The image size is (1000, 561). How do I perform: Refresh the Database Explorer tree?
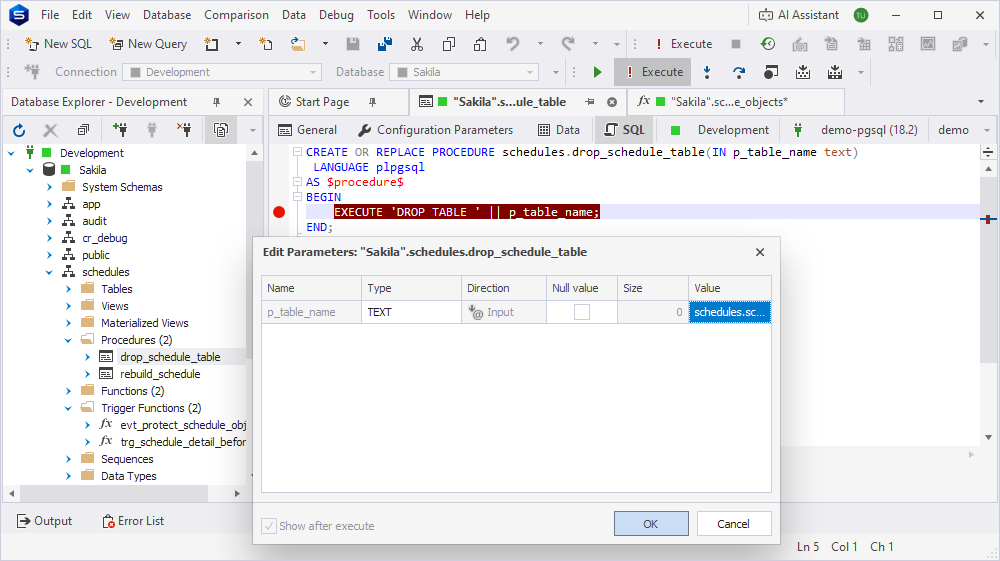pyautogui.click(x=19, y=130)
